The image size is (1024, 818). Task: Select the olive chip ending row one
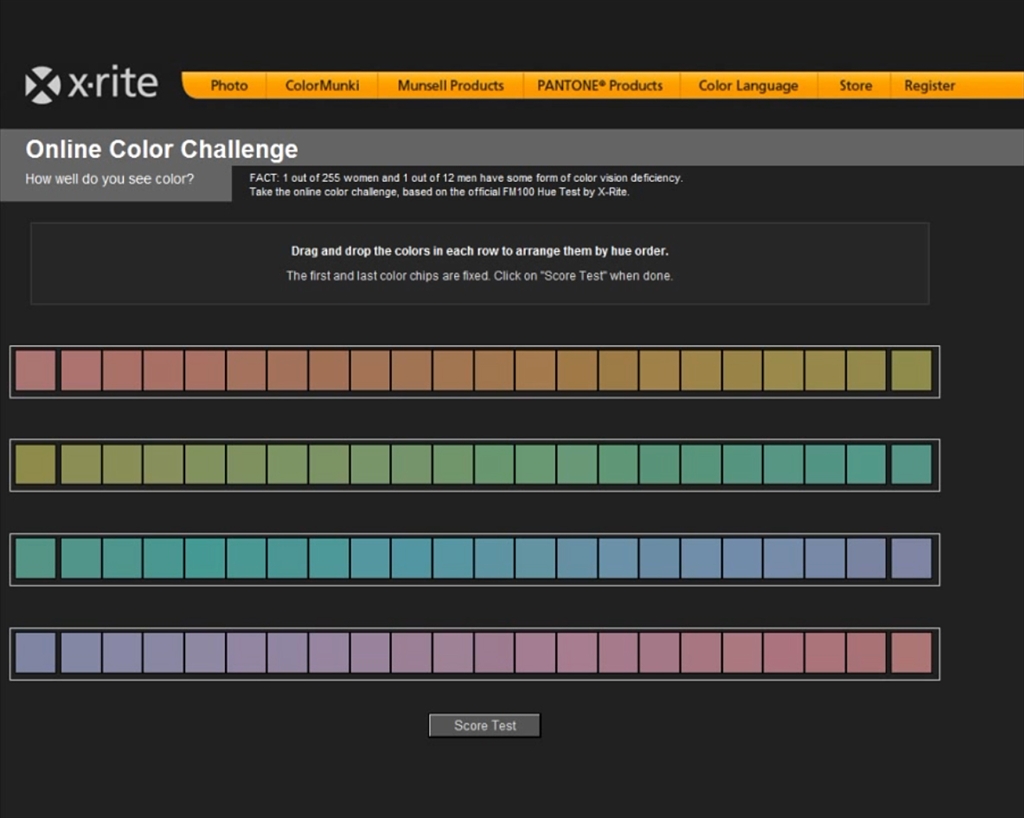[911, 371]
